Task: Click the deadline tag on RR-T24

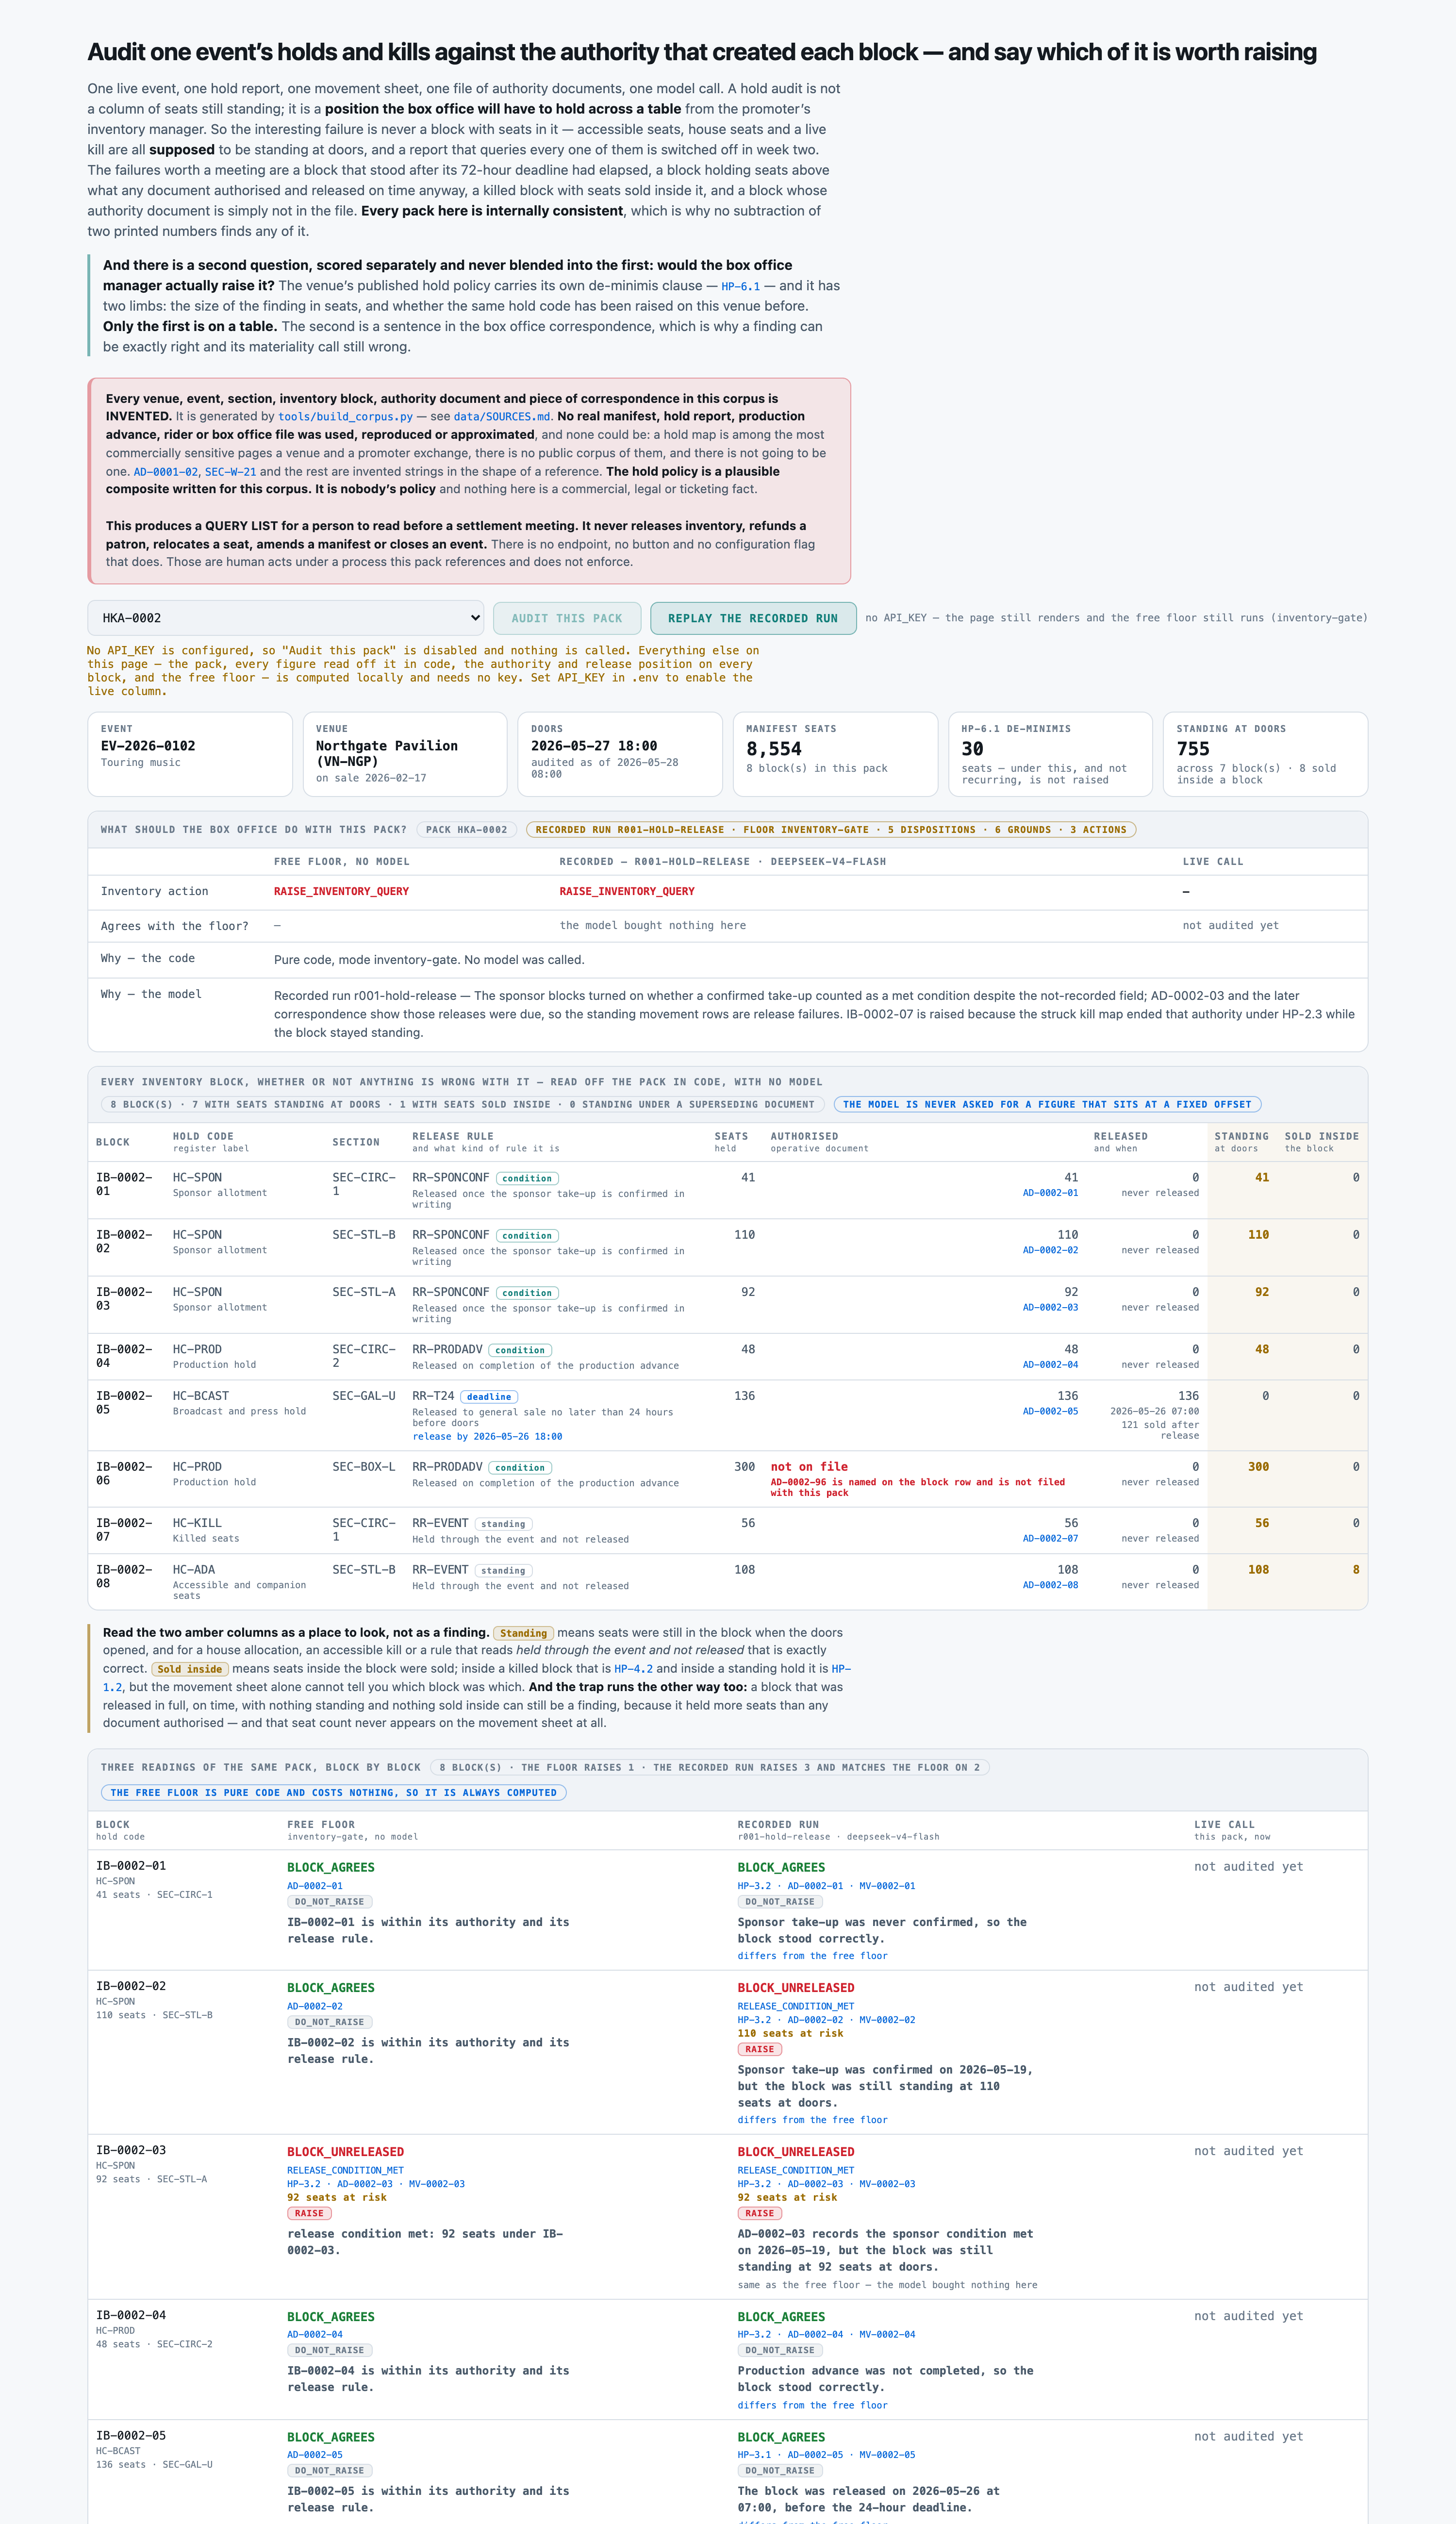Action: pyautogui.click(x=489, y=1397)
